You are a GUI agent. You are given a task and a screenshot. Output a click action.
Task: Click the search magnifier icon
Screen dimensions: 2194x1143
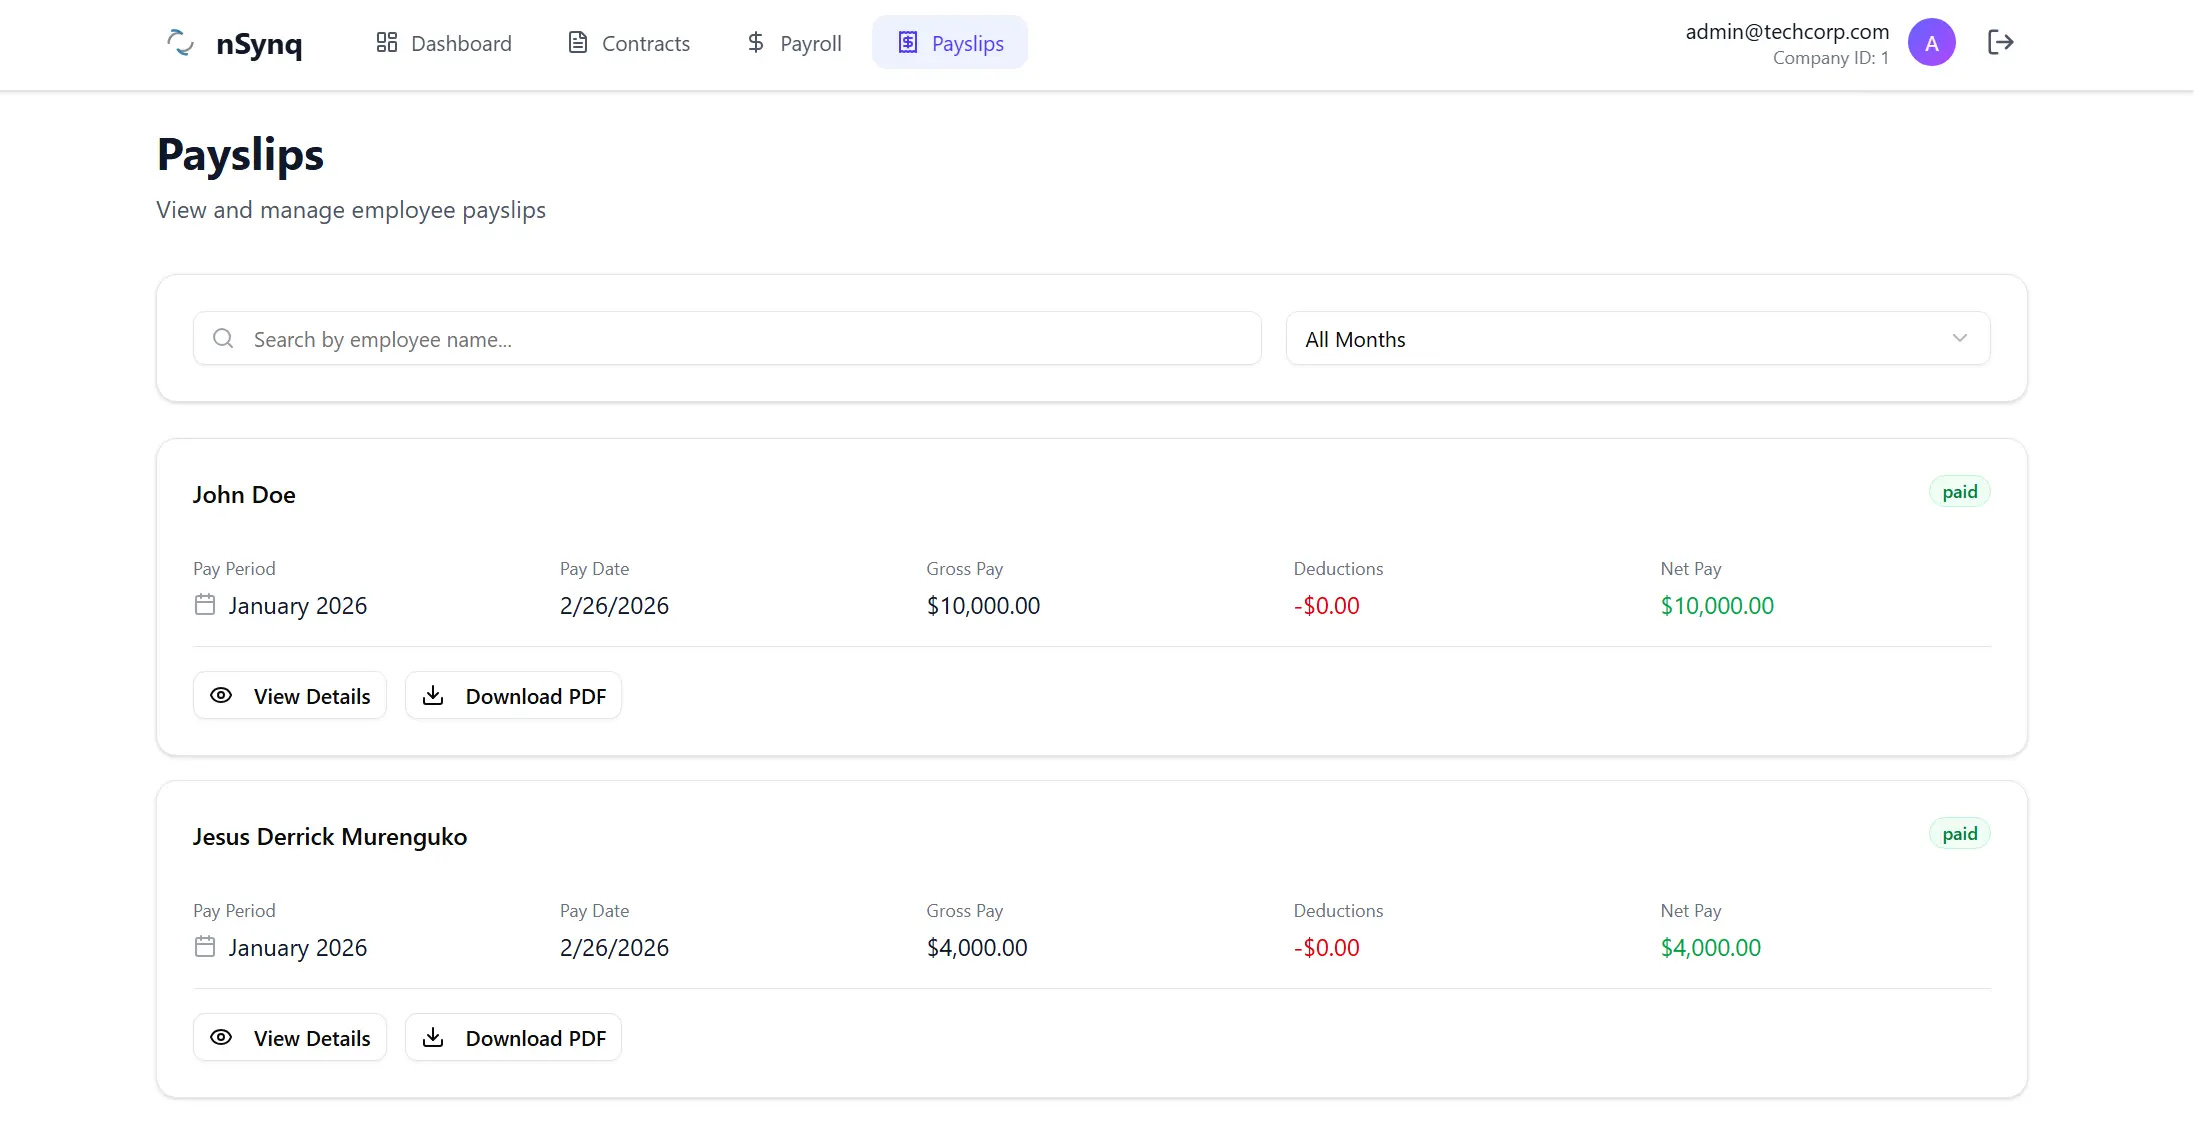click(222, 338)
